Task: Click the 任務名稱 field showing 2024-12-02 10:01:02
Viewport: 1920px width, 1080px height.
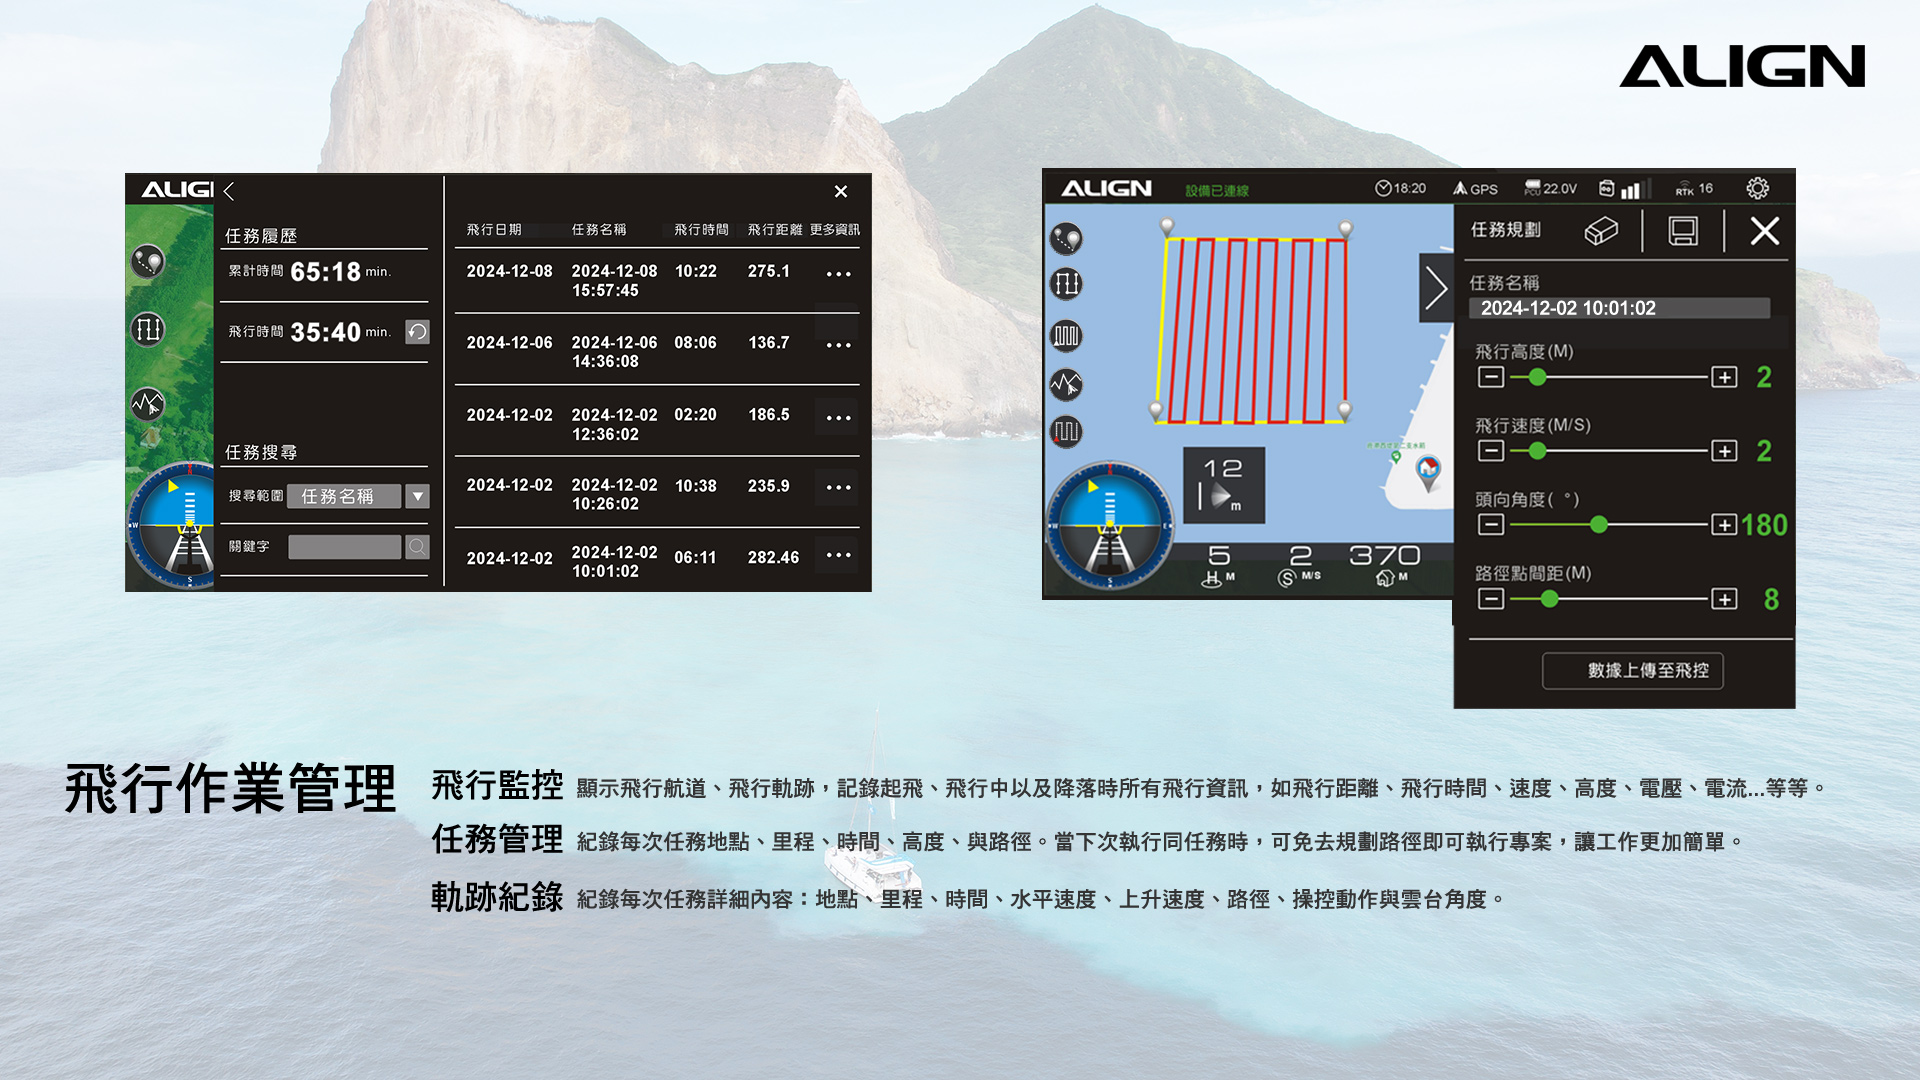Action: point(1618,308)
